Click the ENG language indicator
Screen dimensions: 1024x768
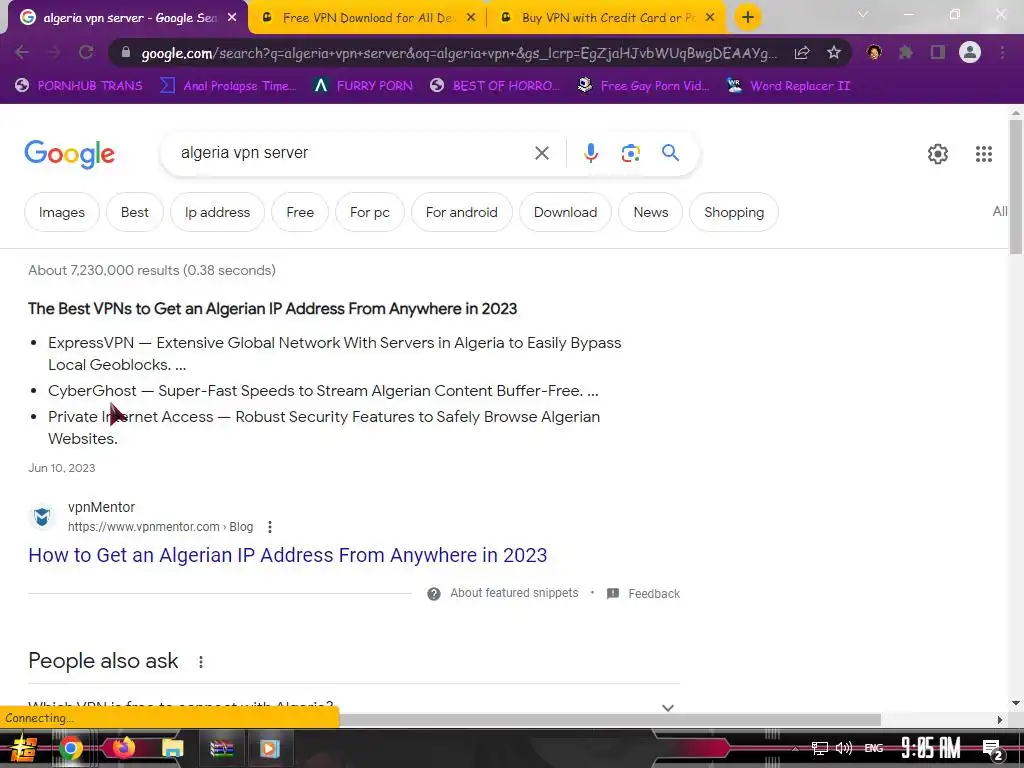[874, 748]
